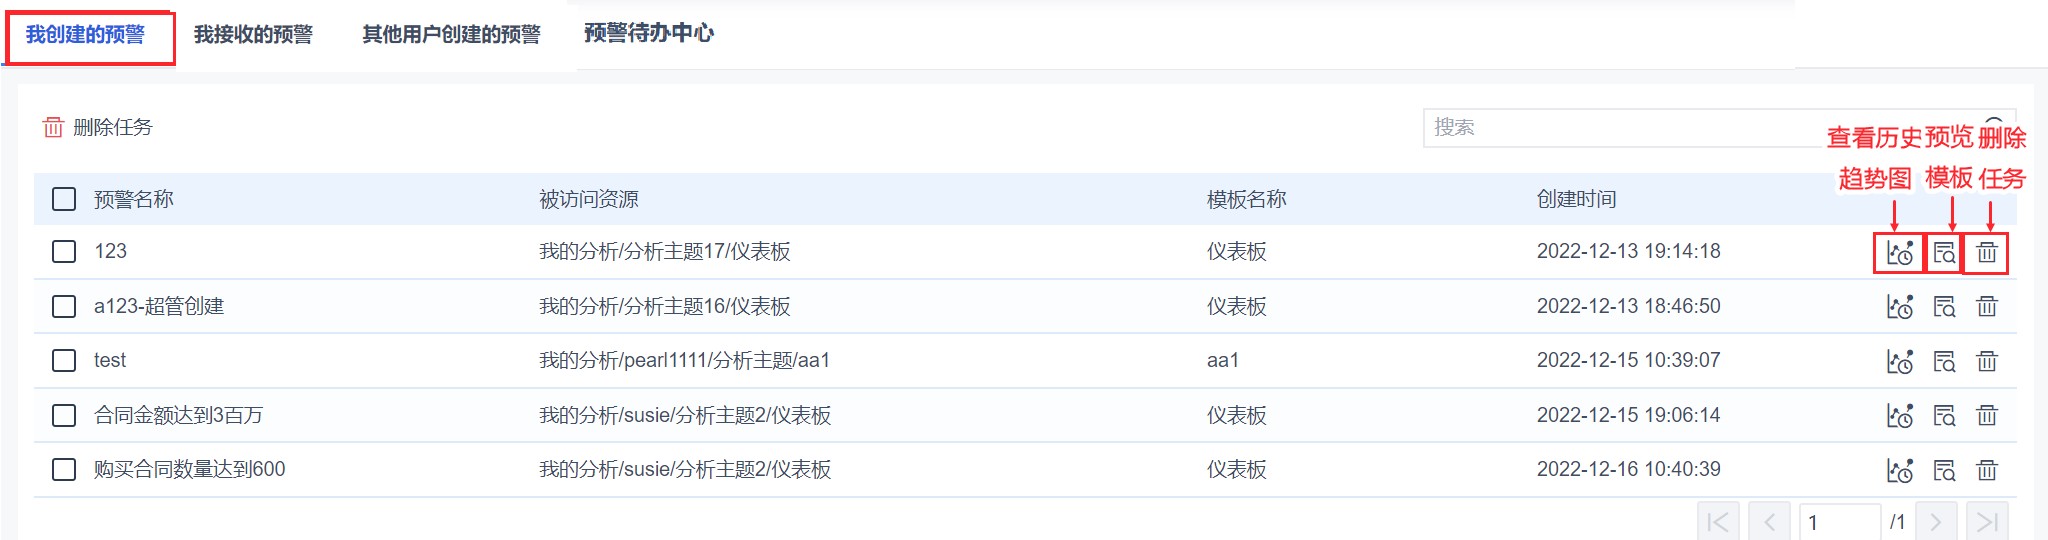Go to 预警待办中心 tab
Image resolution: width=2048 pixels, height=540 pixels.
(x=649, y=33)
